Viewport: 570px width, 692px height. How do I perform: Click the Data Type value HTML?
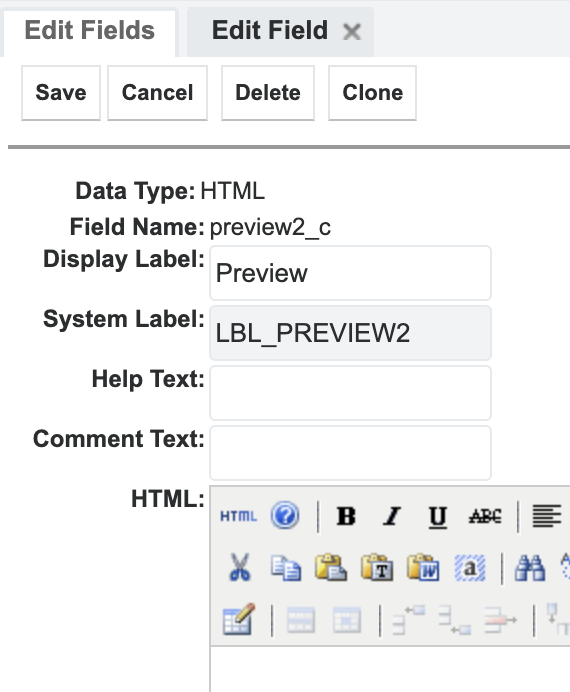232,191
